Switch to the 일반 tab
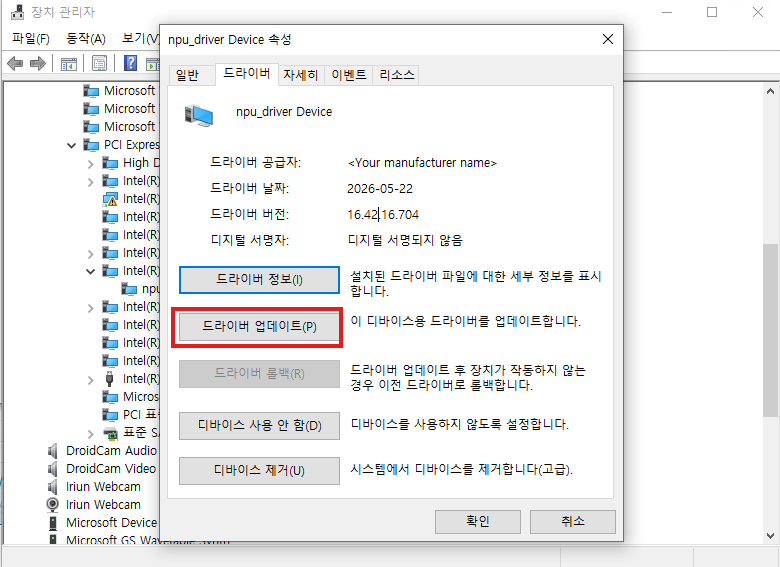The height and width of the screenshot is (567, 780). point(187,75)
